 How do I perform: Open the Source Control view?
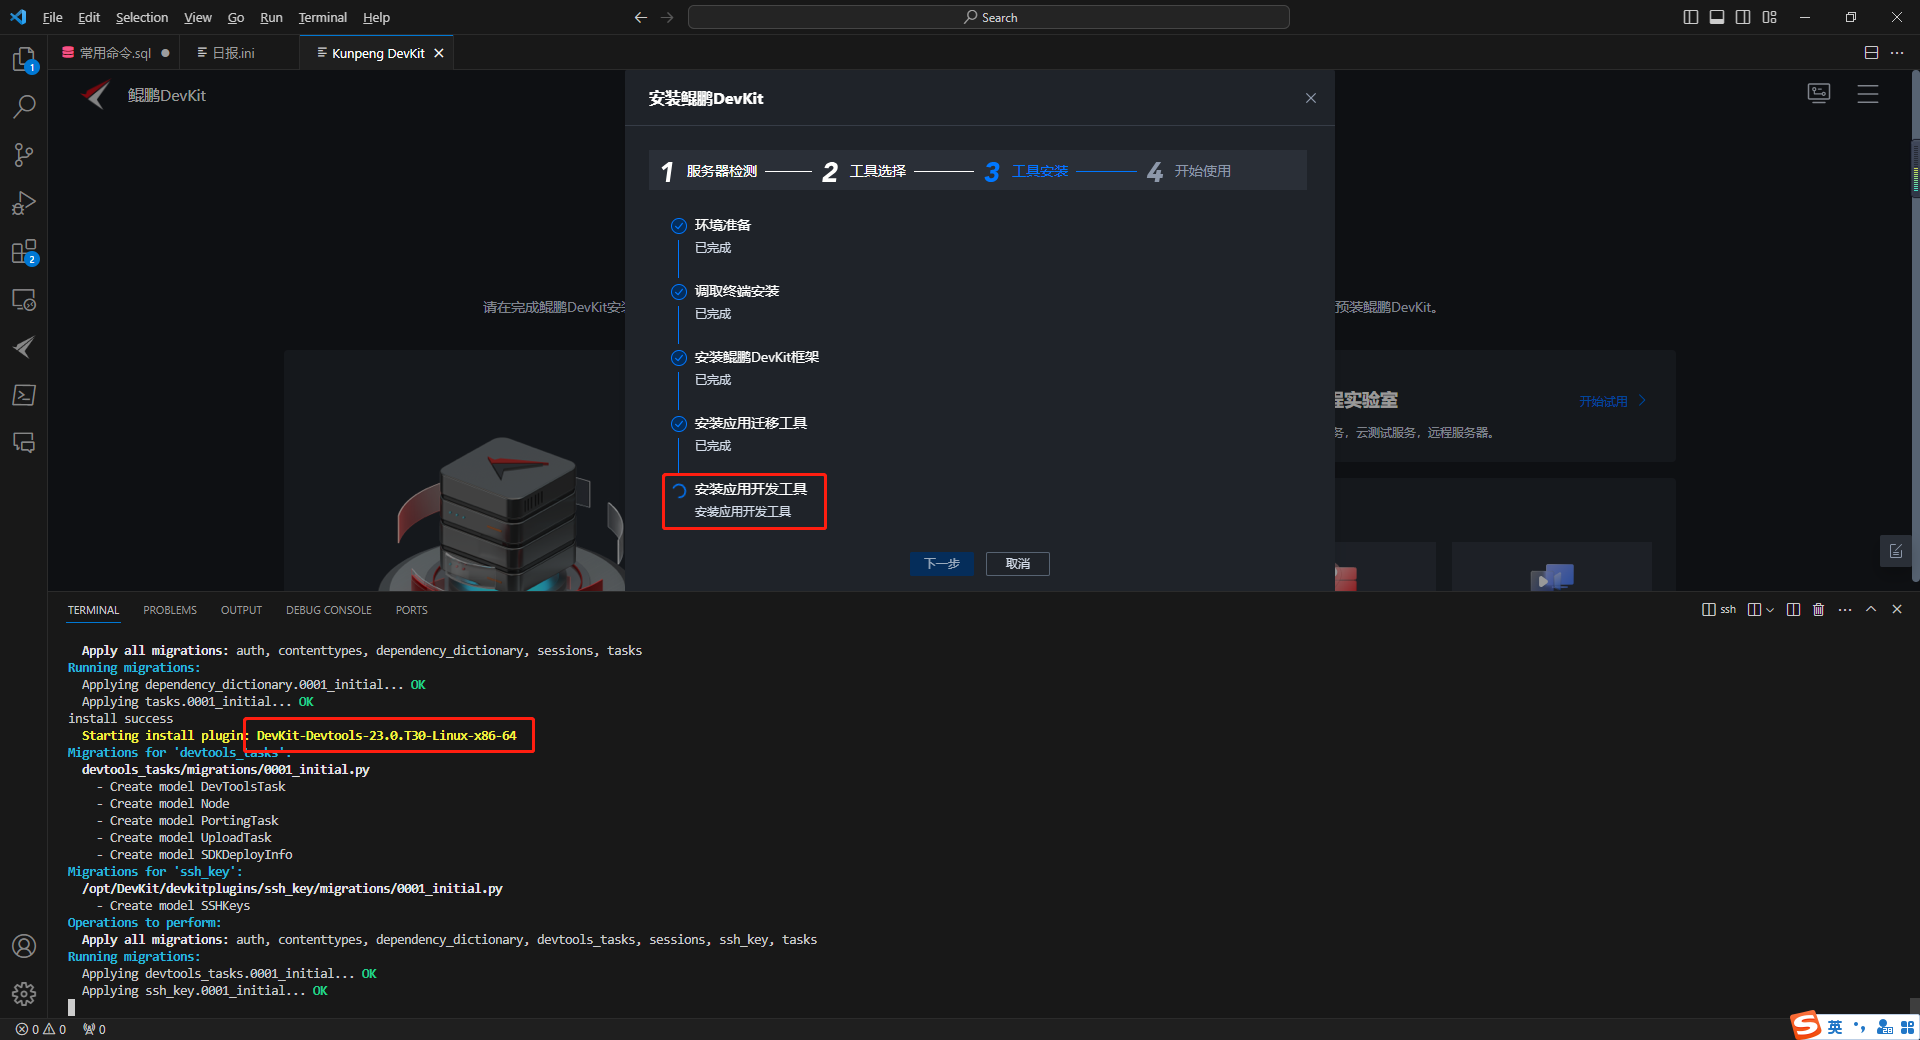(x=24, y=155)
